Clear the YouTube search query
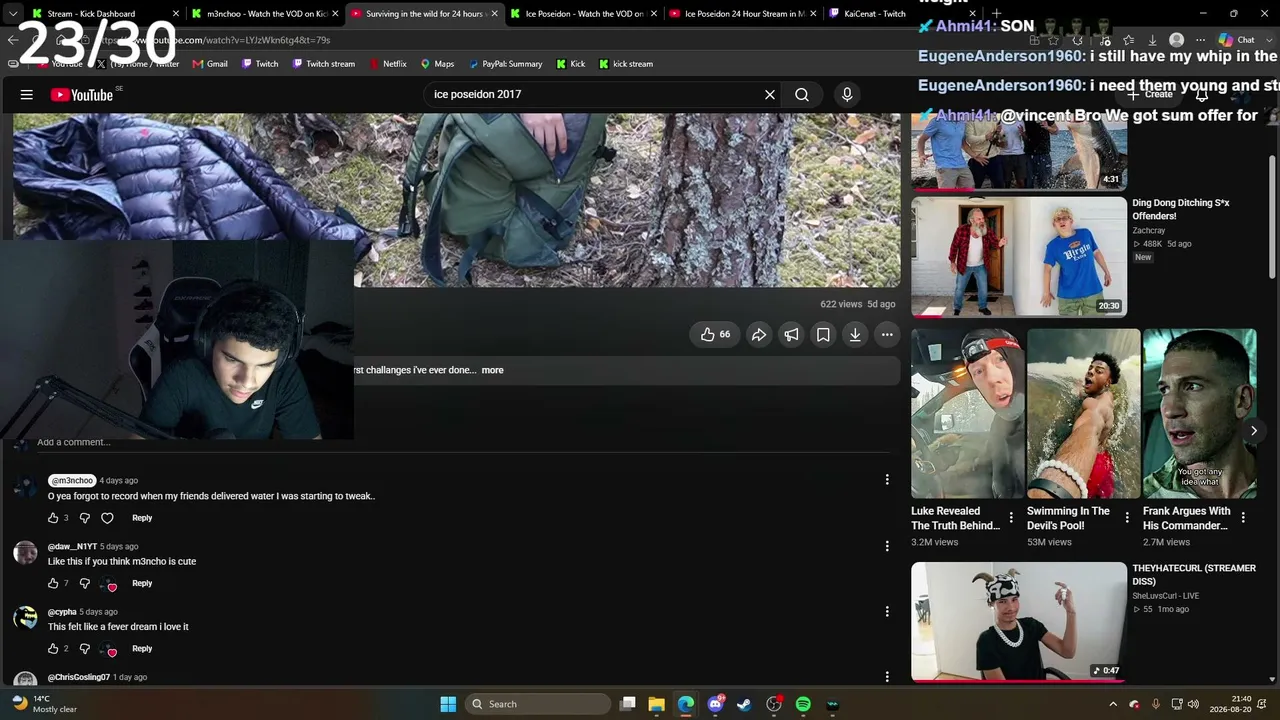The image size is (1280, 720). pos(770,95)
